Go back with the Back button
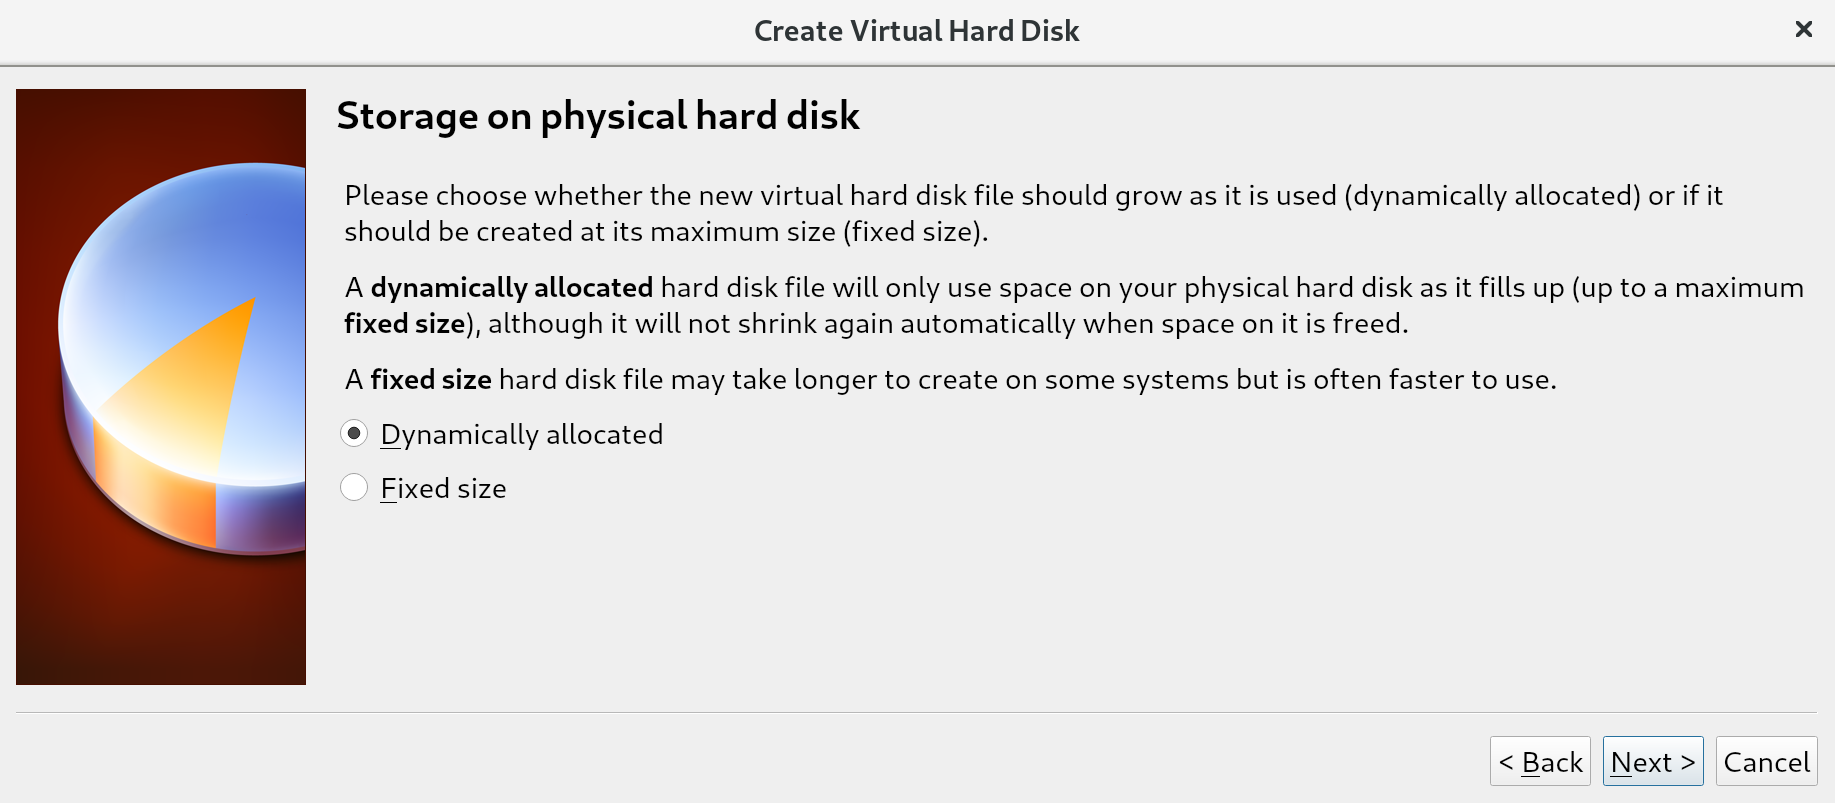The image size is (1835, 803). coord(1540,762)
